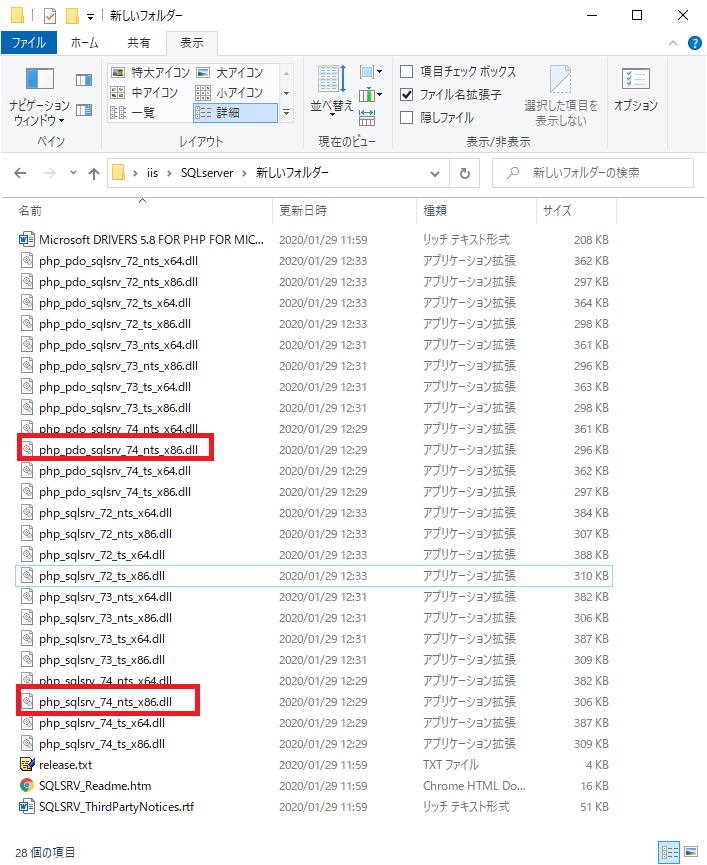Select Small Icons (小アイコン) layout
Viewport: 707px width, 865px height.
pos(231,93)
